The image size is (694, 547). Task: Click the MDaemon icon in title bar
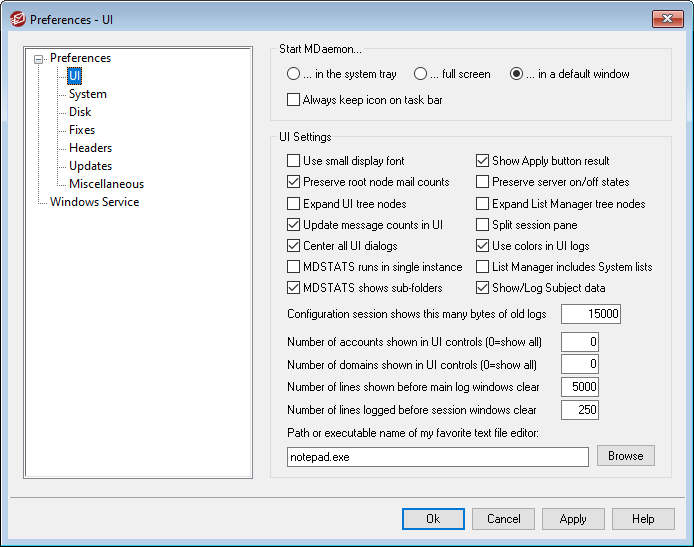[x=17, y=18]
